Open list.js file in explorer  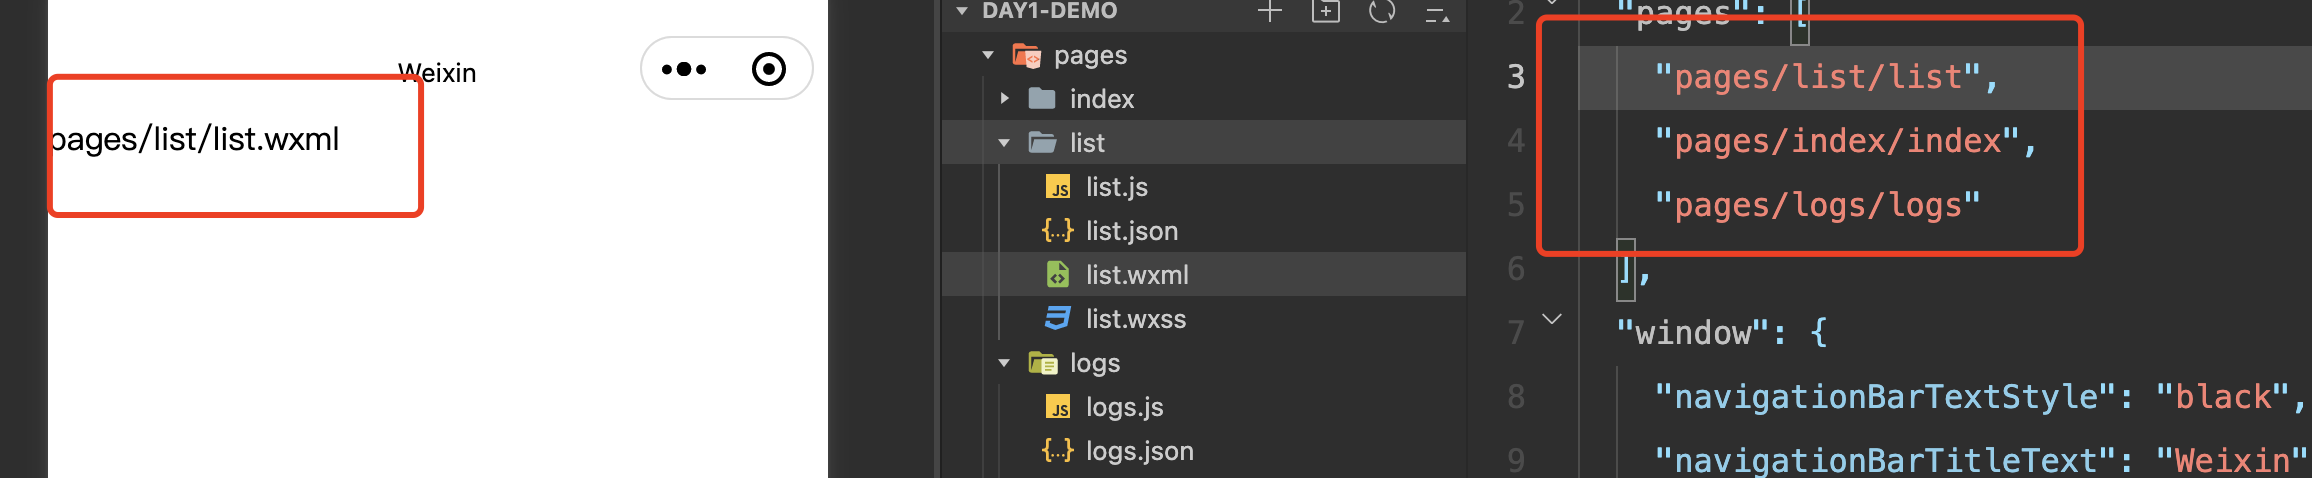(x=1116, y=187)
